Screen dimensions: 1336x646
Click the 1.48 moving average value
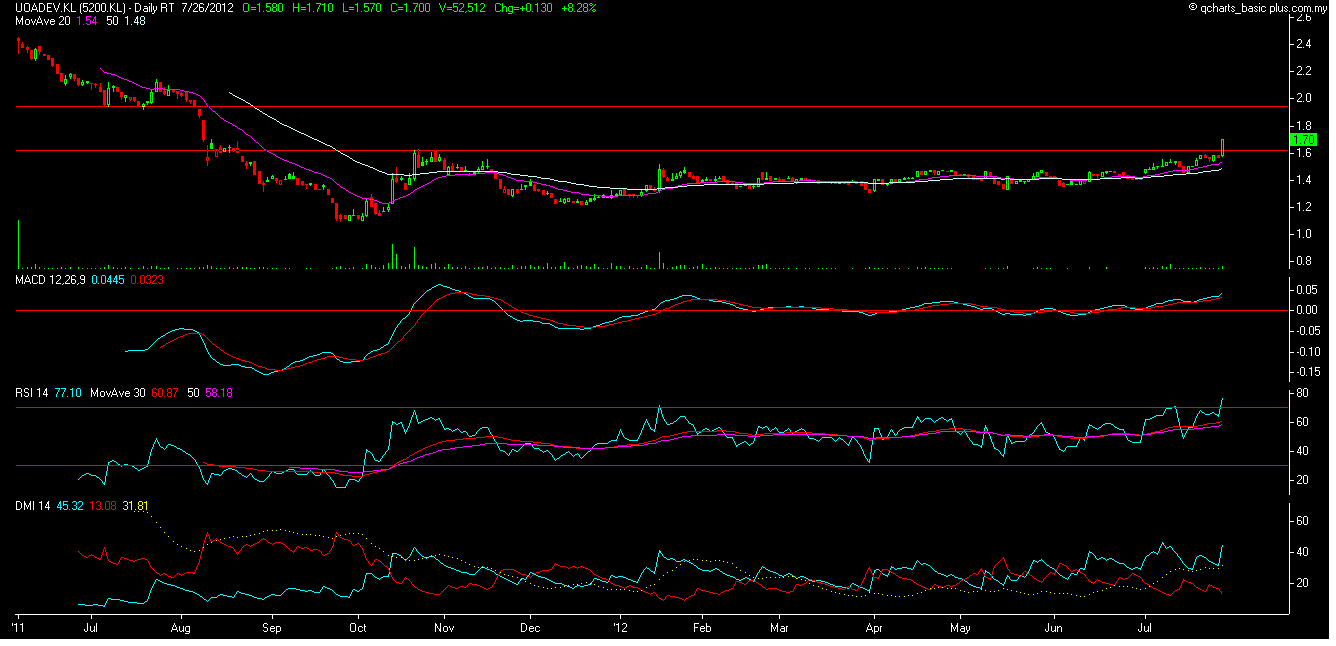(x=134, y=20)
